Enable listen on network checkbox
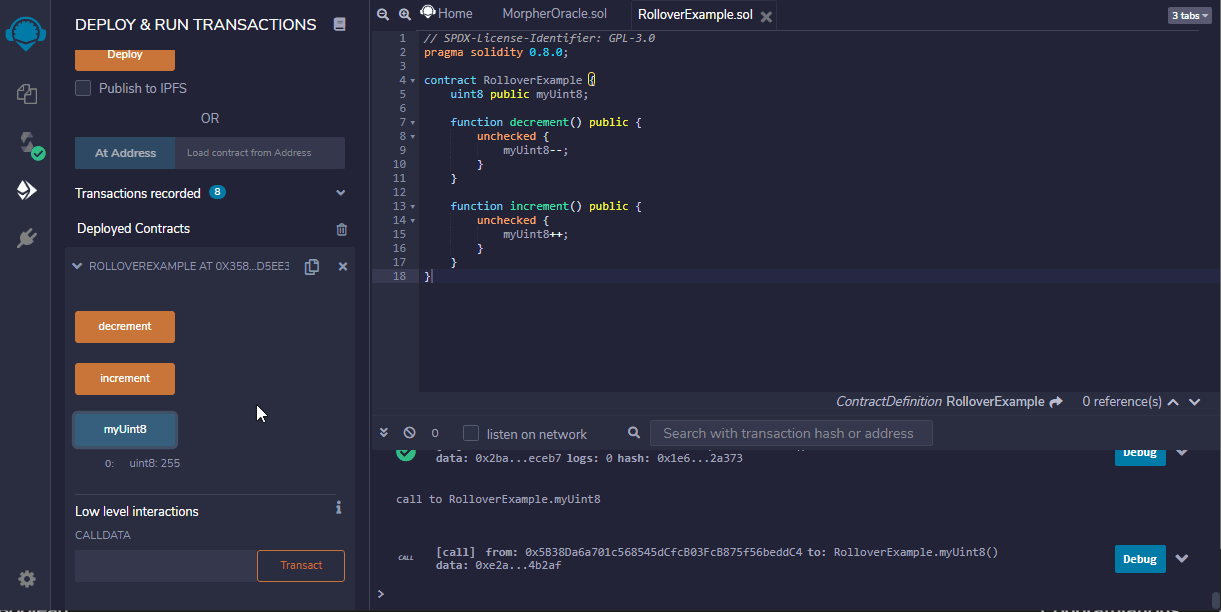1221x612 pixels. [x=471, y=433]
